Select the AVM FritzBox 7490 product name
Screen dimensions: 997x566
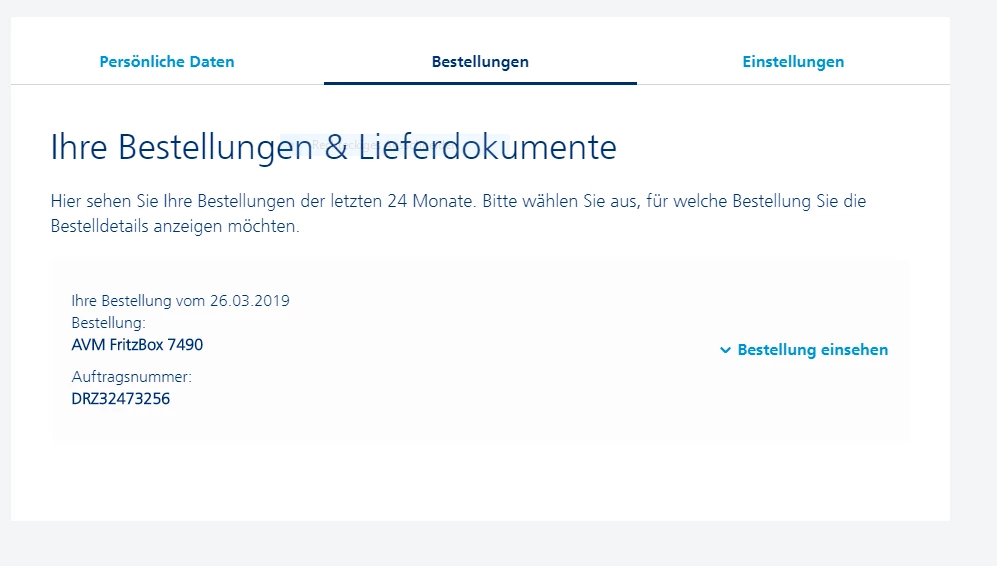click(x=137, y=345)
